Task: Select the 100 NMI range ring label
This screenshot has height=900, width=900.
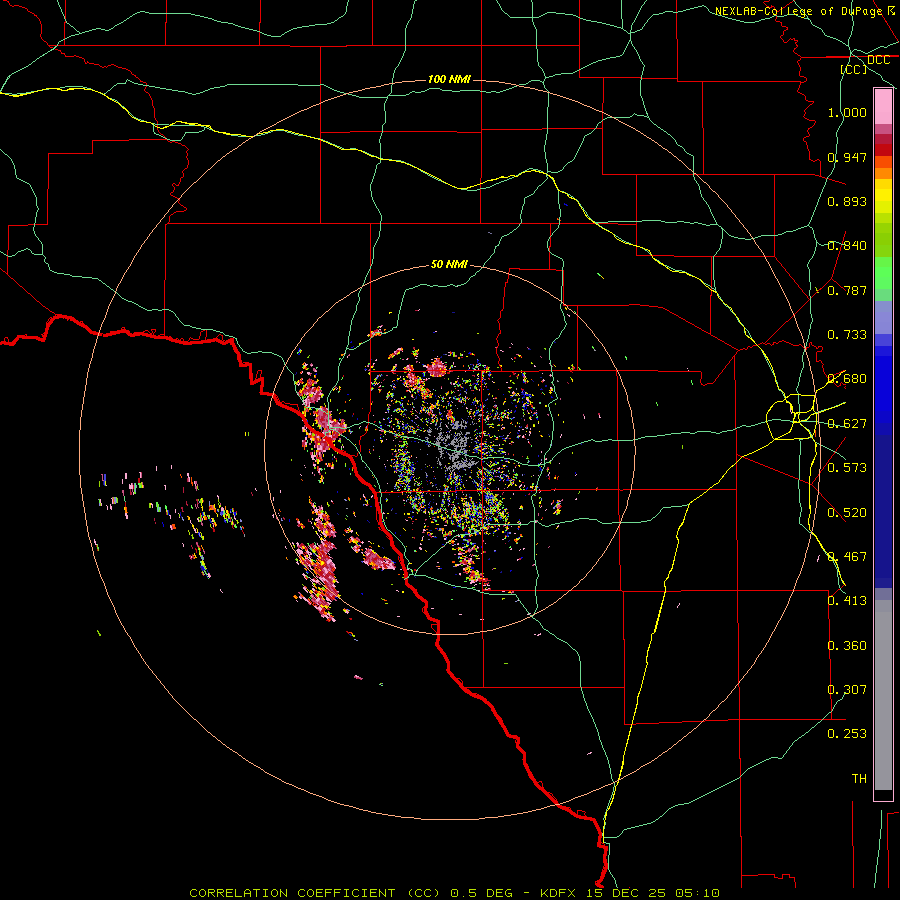Action: click(449, 79)
